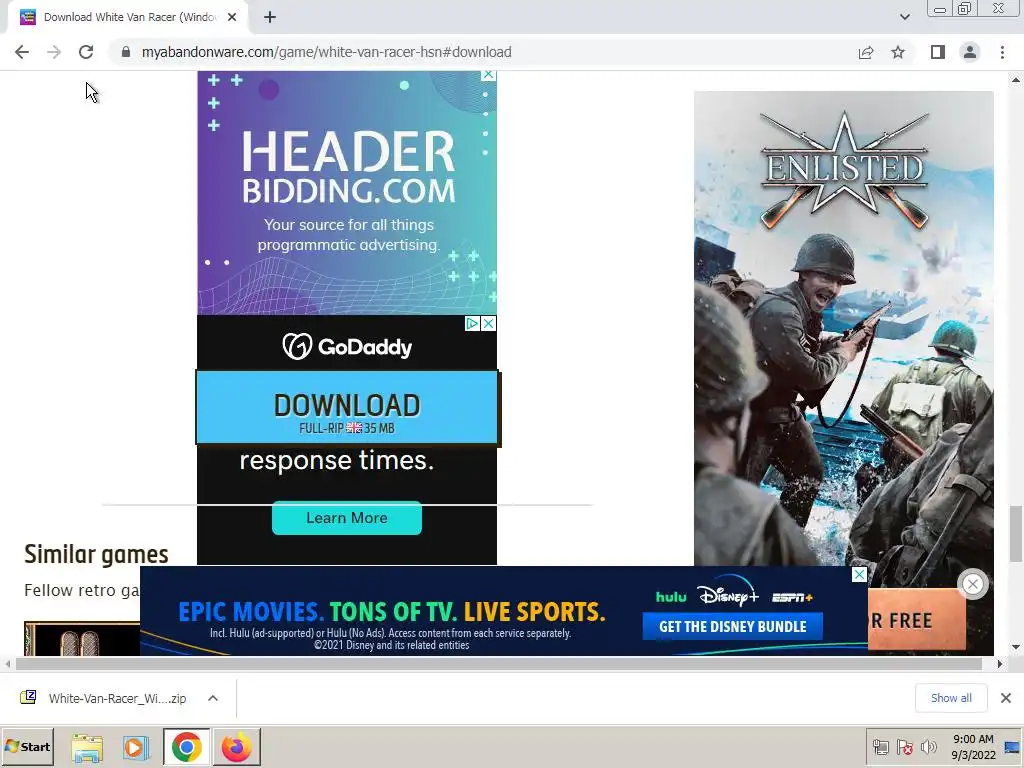
Task: Reload the current page
Action: (x=86, y=52)
